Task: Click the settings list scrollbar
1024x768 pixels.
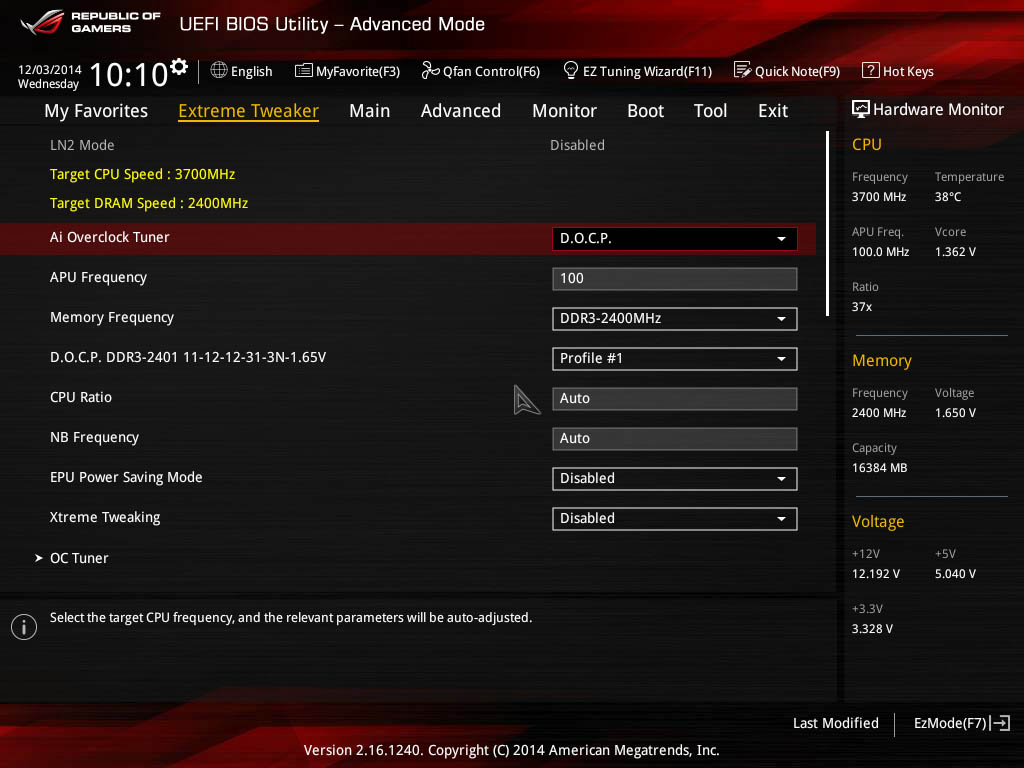Action: point(827,223)
